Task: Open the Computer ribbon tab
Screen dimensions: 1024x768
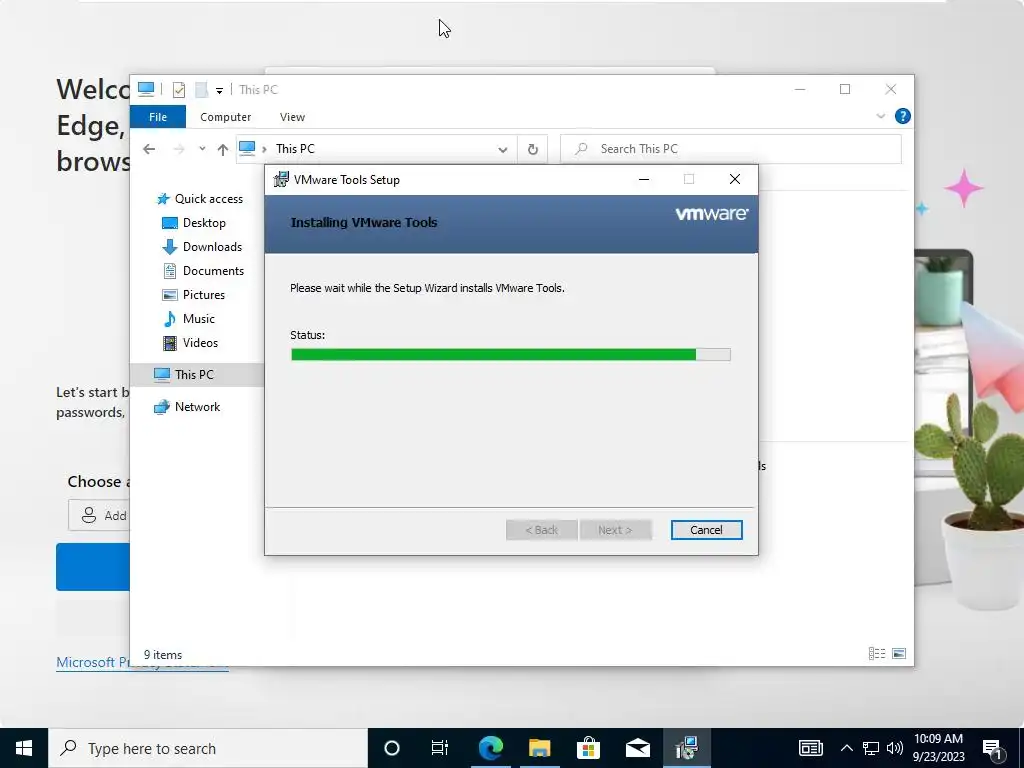Action: (225, 117)
